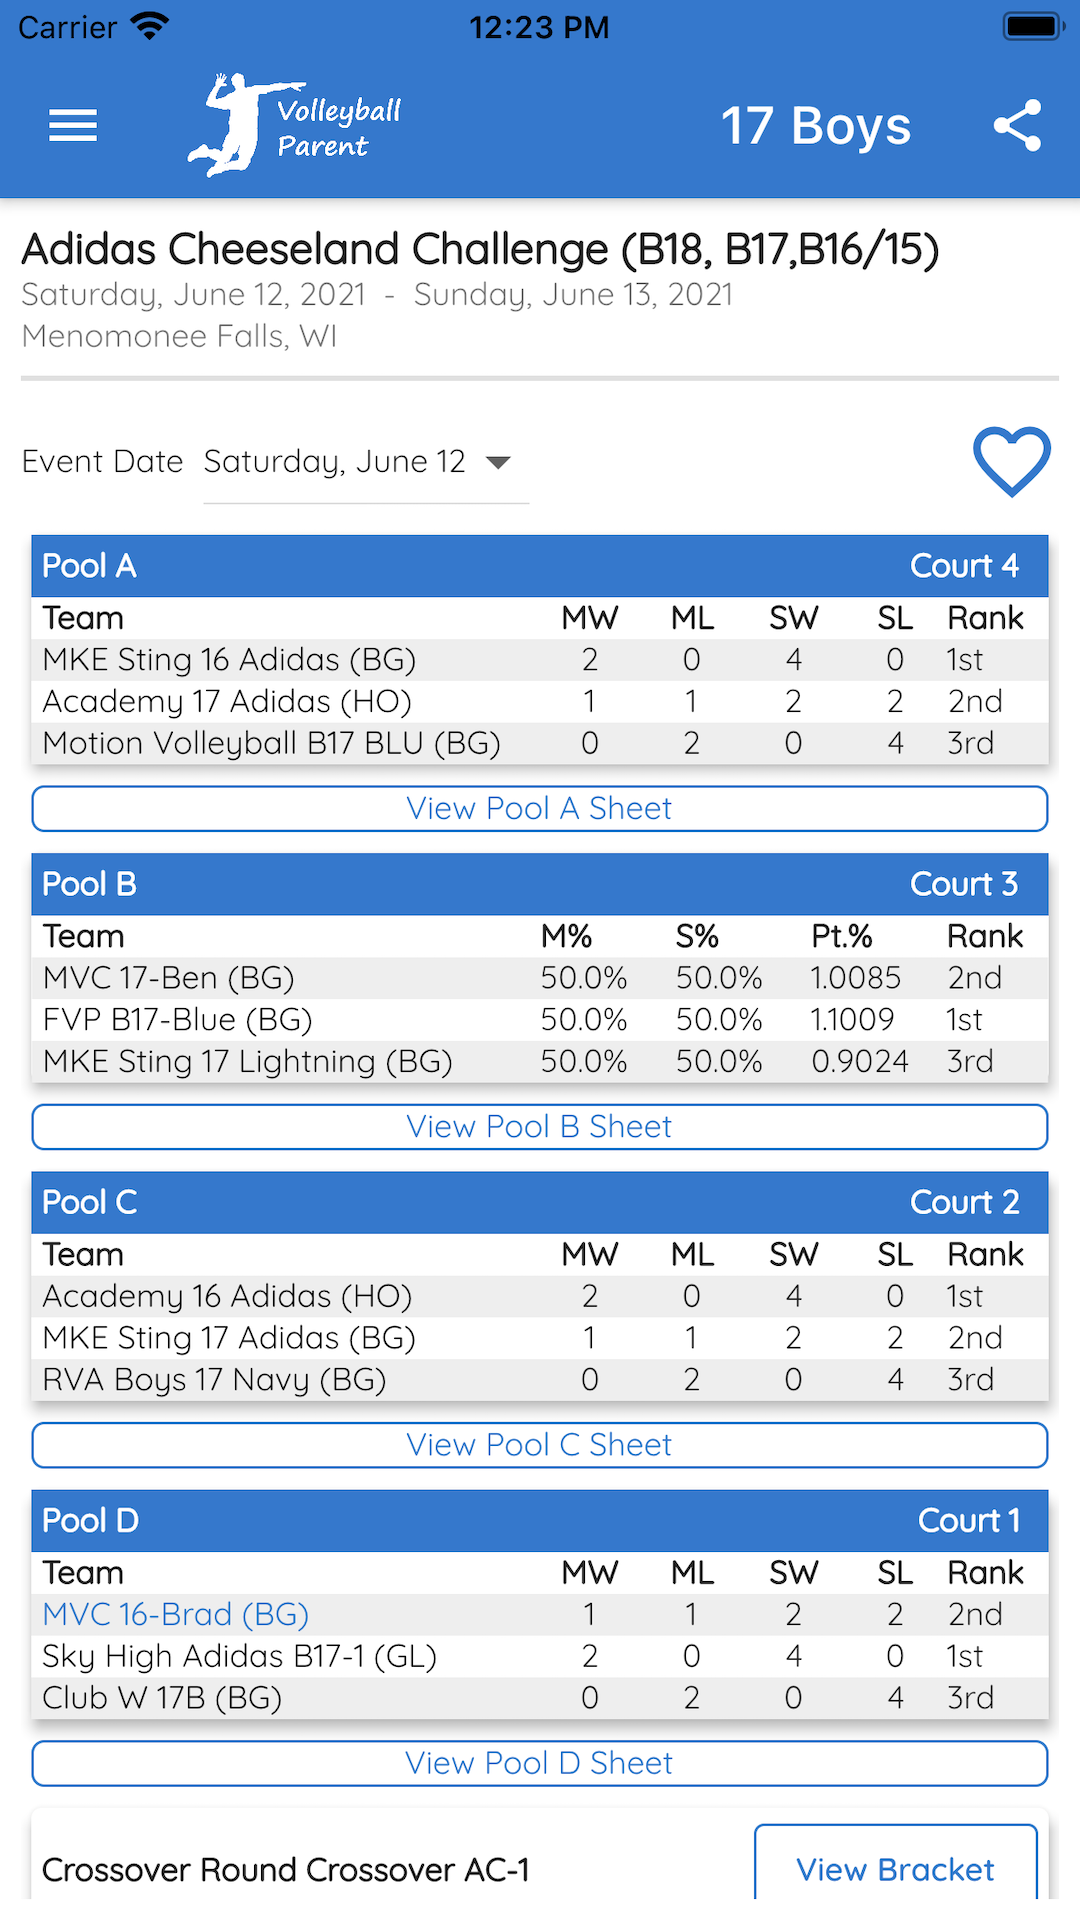1080x1920 pixels.
Task: Select FVP B17-Blue (BG) team row
Action: (540, 1020)
